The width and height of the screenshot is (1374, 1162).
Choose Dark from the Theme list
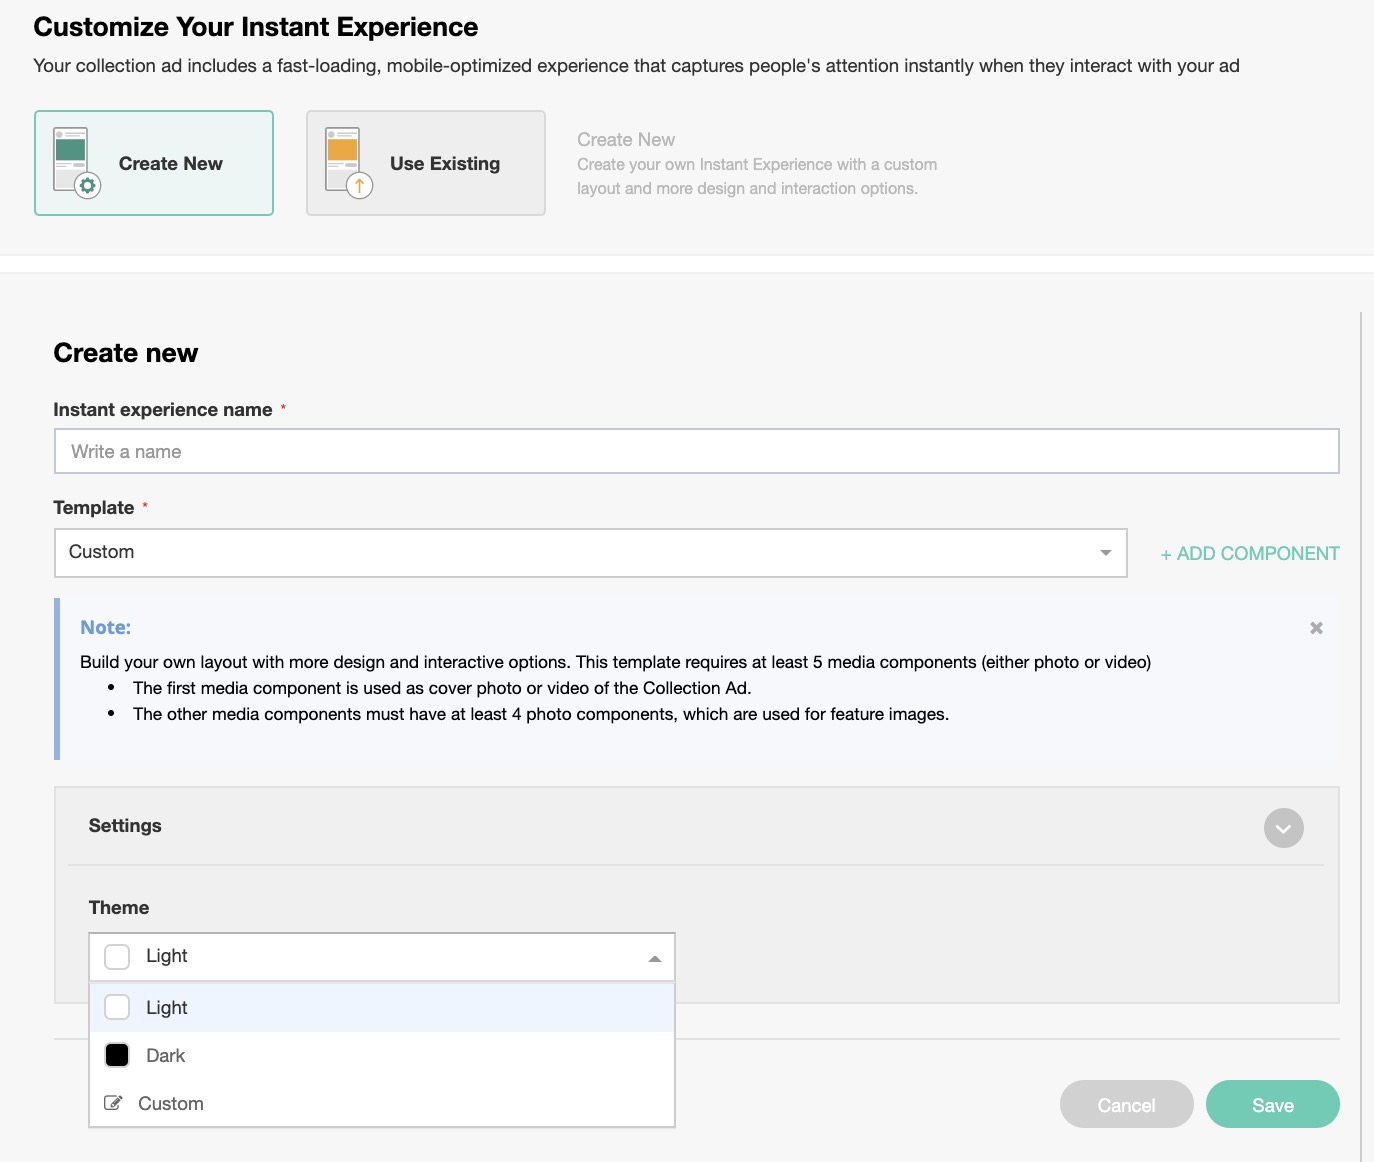click(166, 1056)
